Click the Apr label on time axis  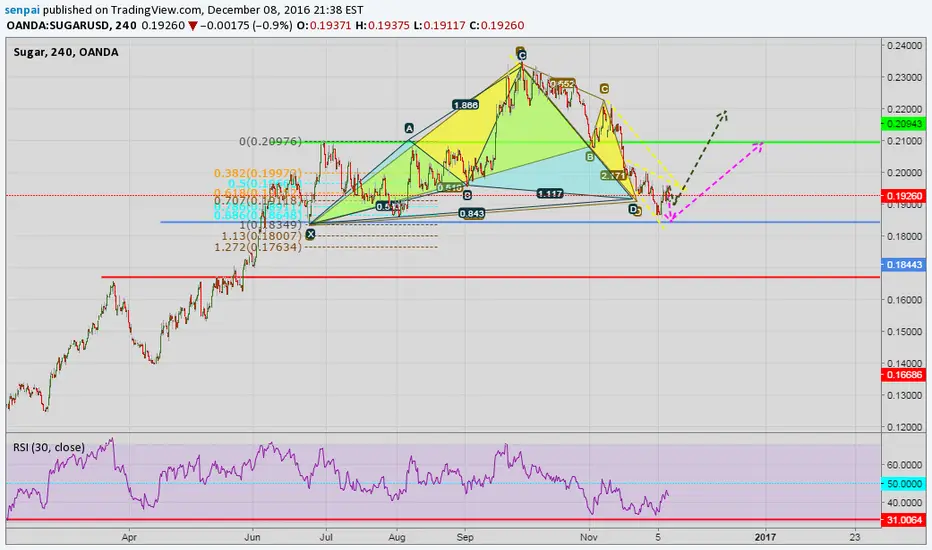point(129,537)
